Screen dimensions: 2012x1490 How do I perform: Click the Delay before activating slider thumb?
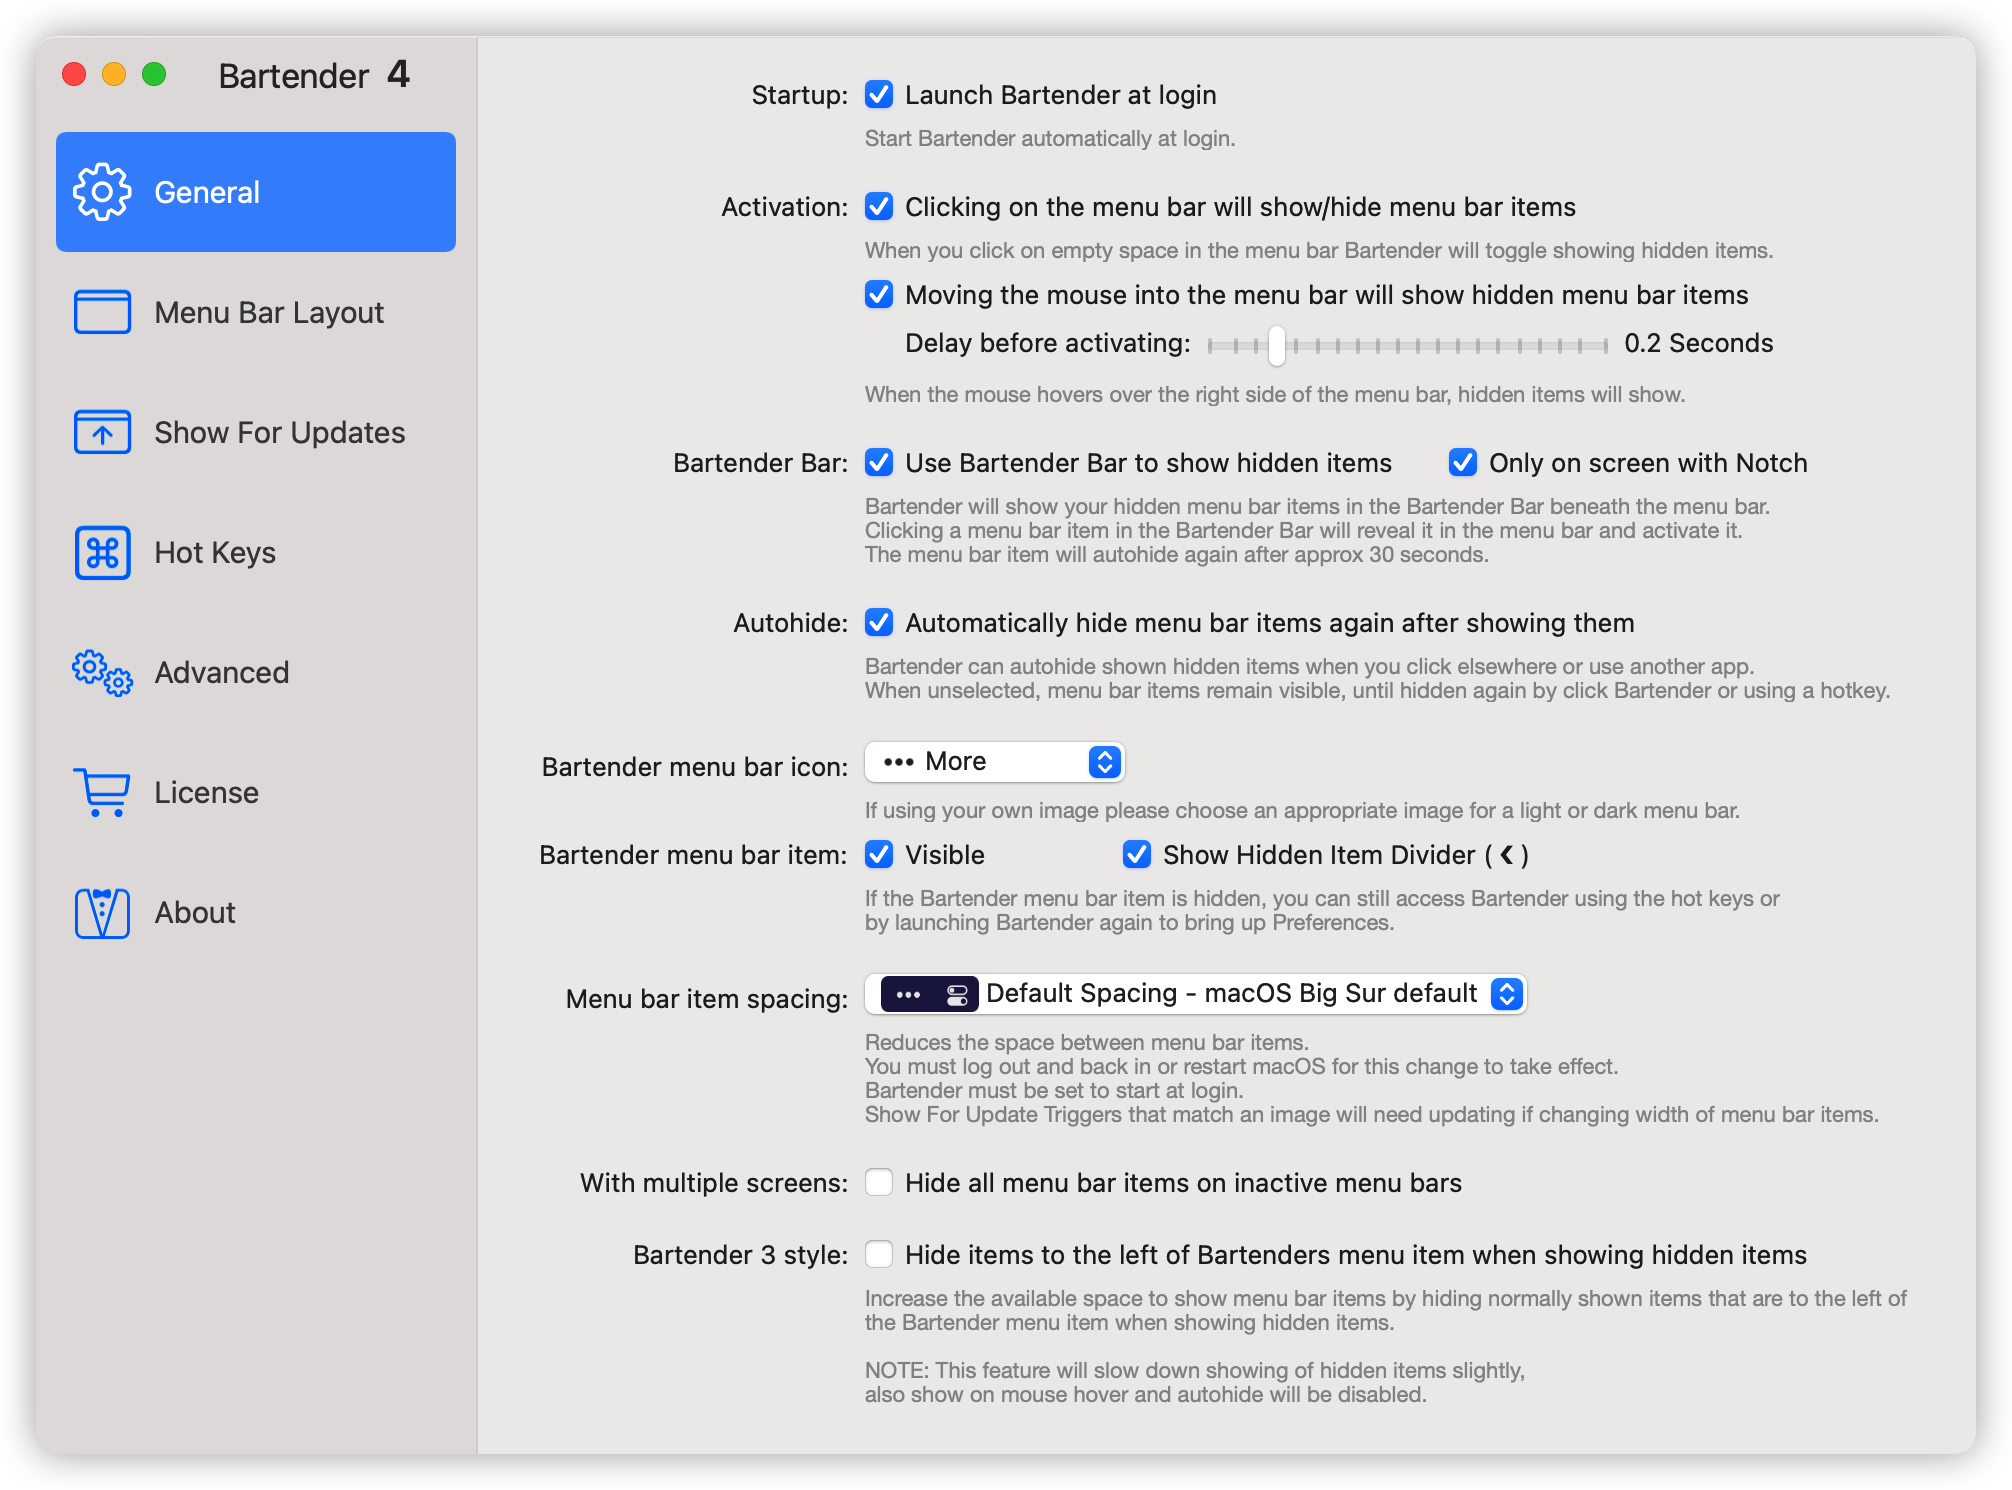[x=1276, y=346]
